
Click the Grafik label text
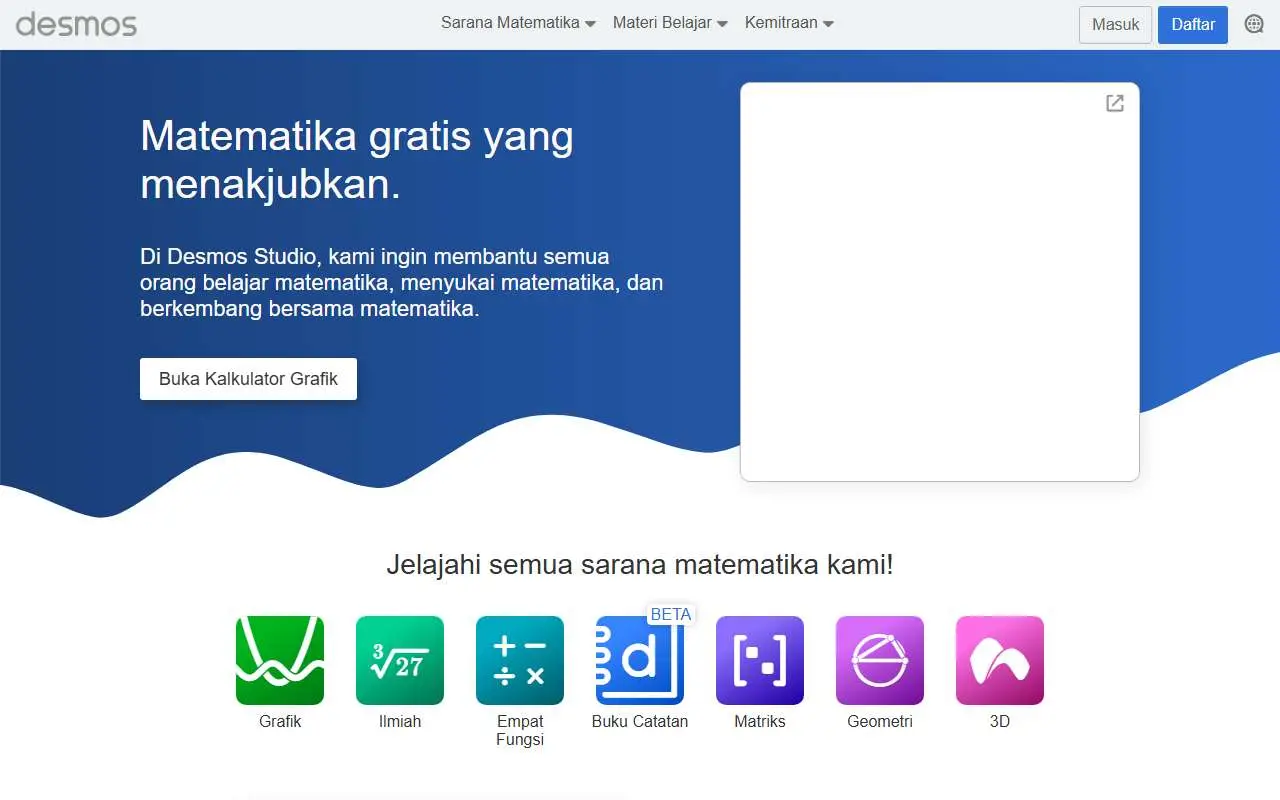(280, 721)
